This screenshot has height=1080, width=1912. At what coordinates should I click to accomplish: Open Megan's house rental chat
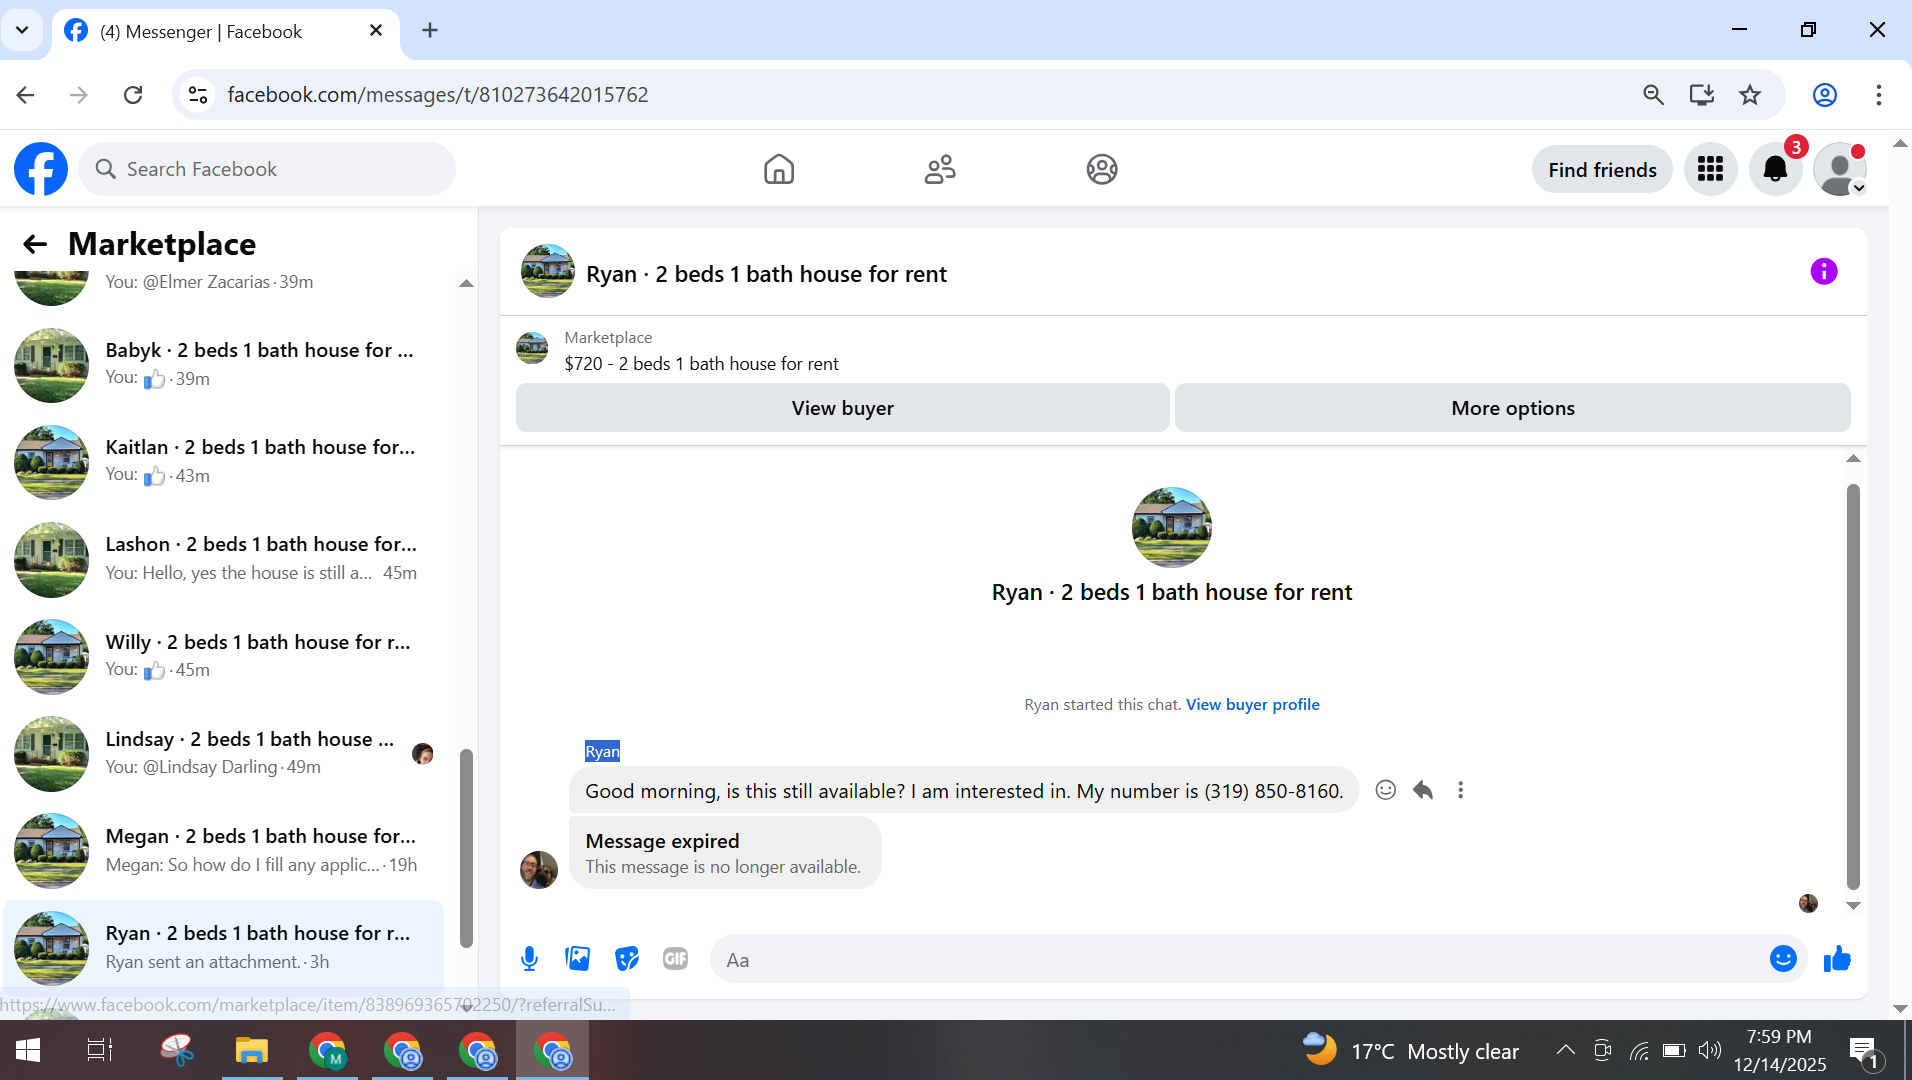(224, 851)
